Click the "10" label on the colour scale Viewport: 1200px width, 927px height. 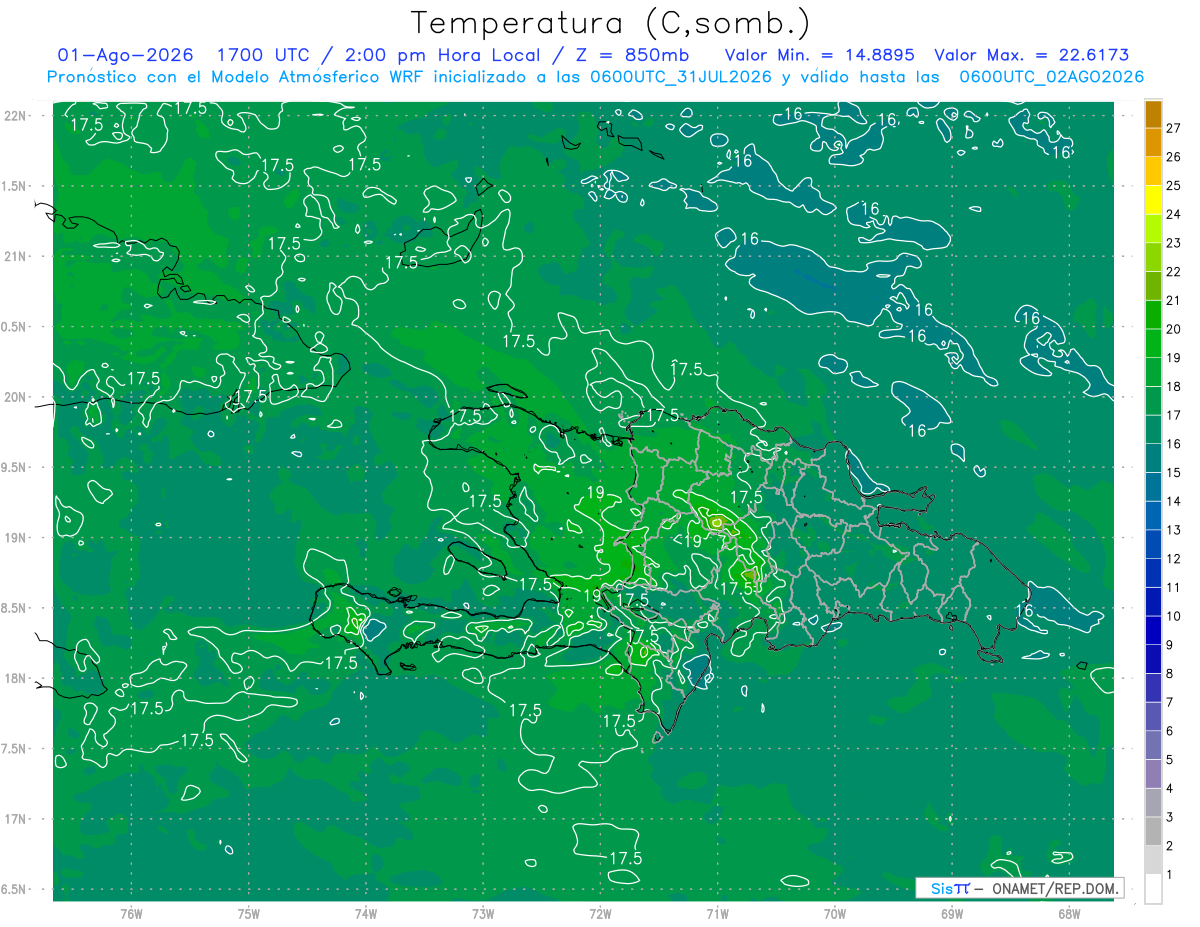click(x=1174, y=616)
